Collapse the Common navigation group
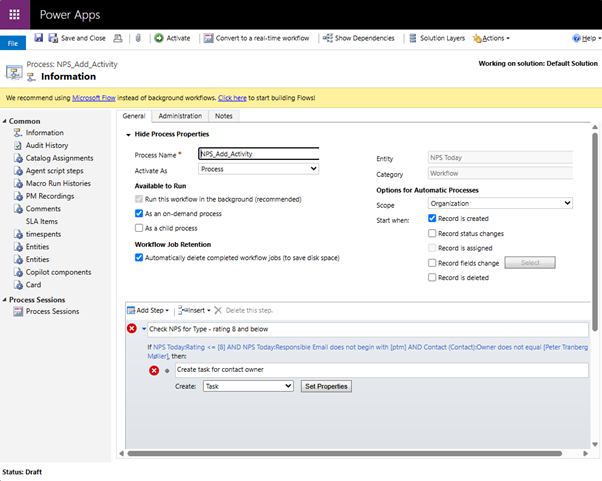602x481 pixels. click(5, 121)
